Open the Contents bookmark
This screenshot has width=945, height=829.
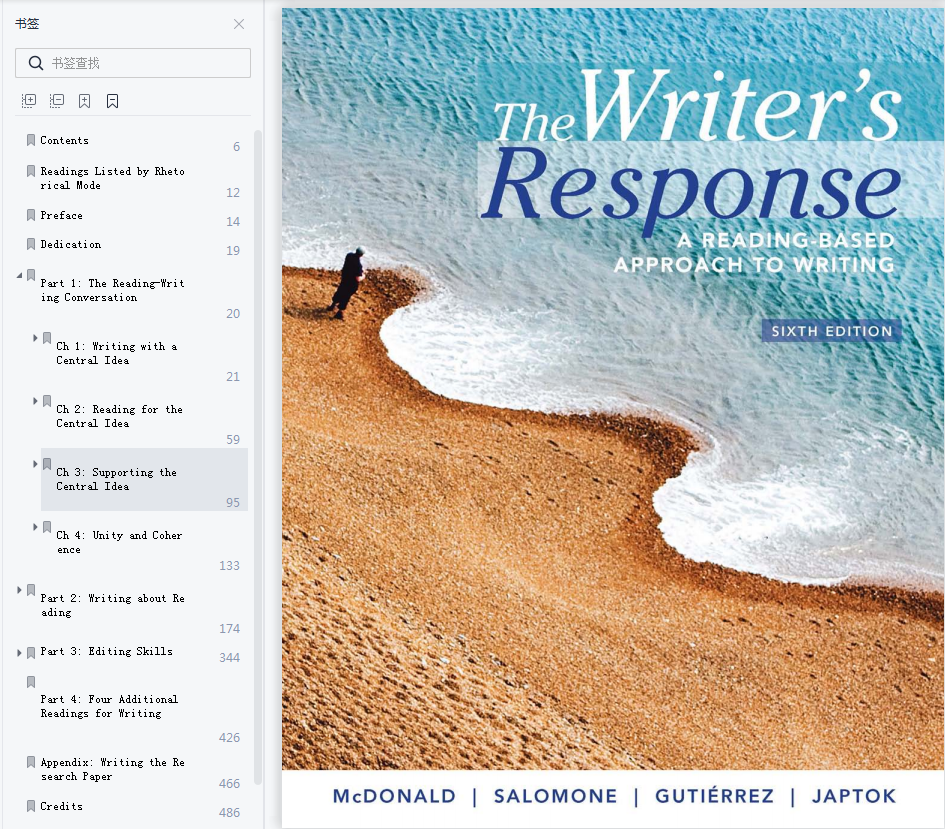(x=64, y=140)
